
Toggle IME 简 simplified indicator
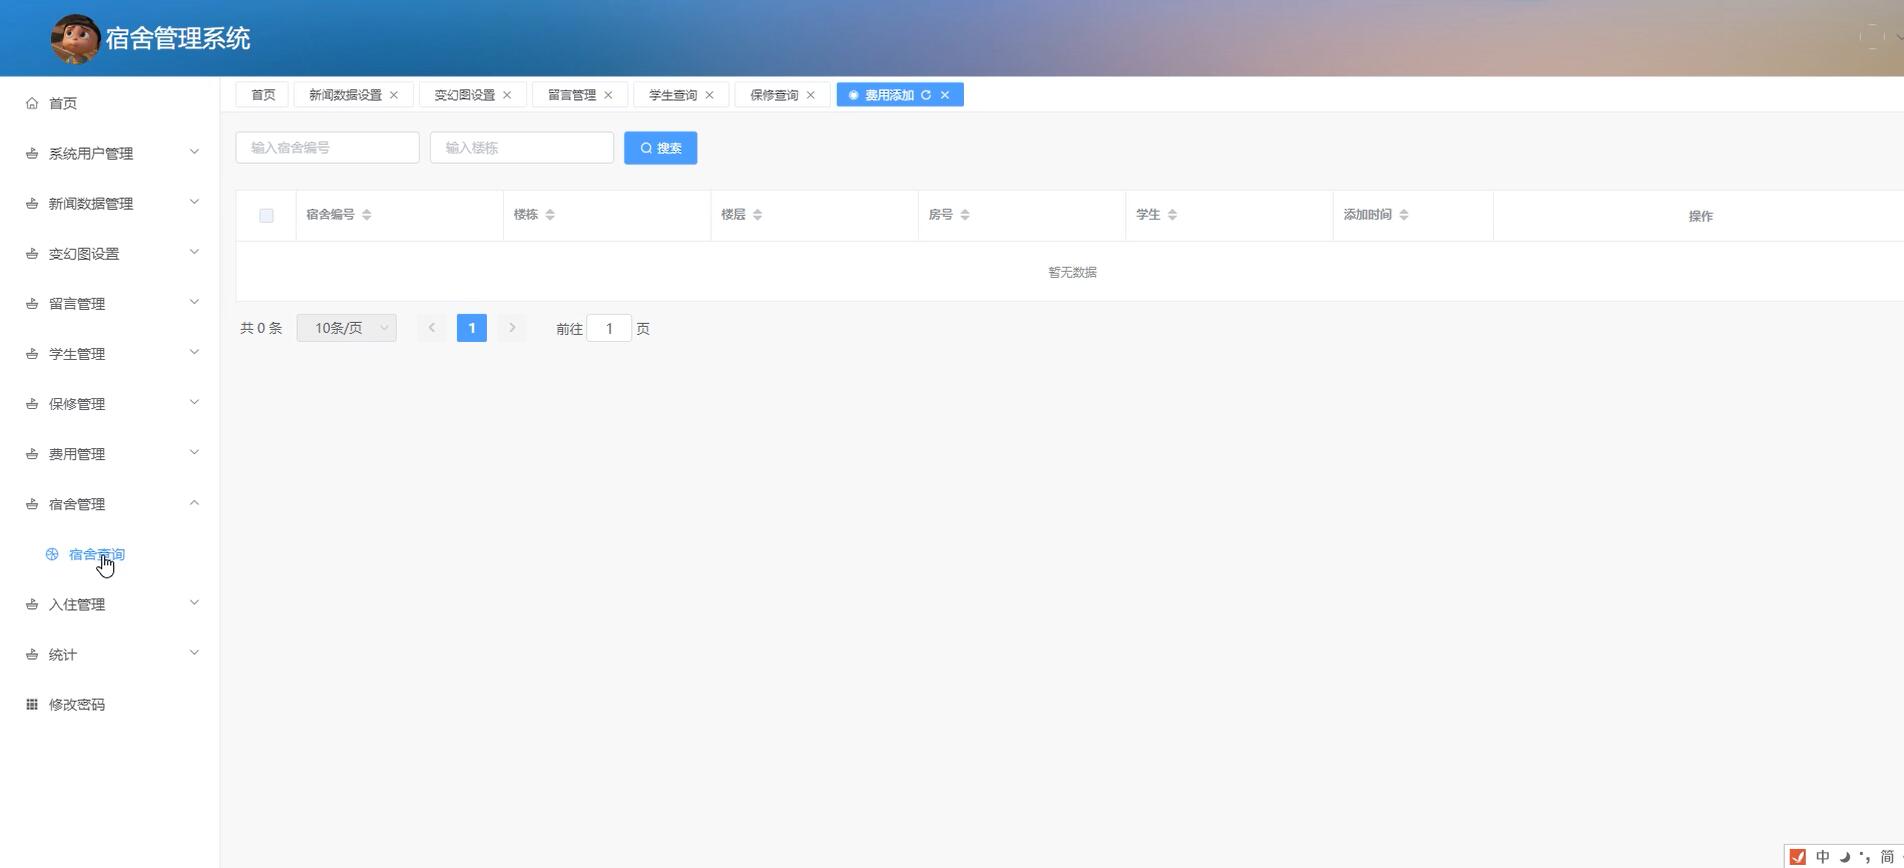point(1887,857)
